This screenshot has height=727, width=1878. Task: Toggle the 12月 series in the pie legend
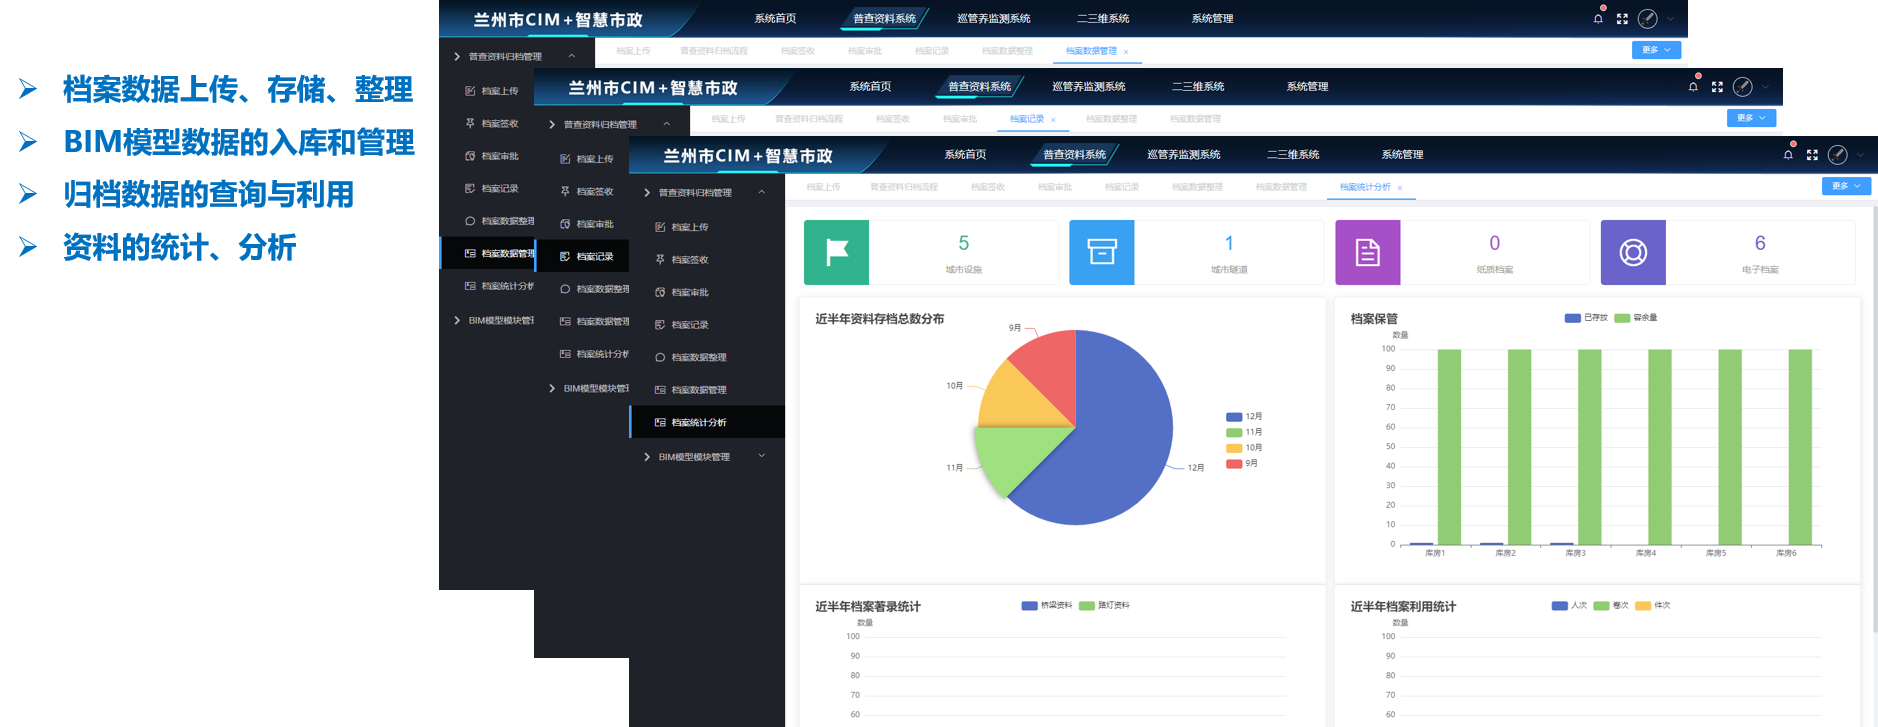pos(1244,417)
